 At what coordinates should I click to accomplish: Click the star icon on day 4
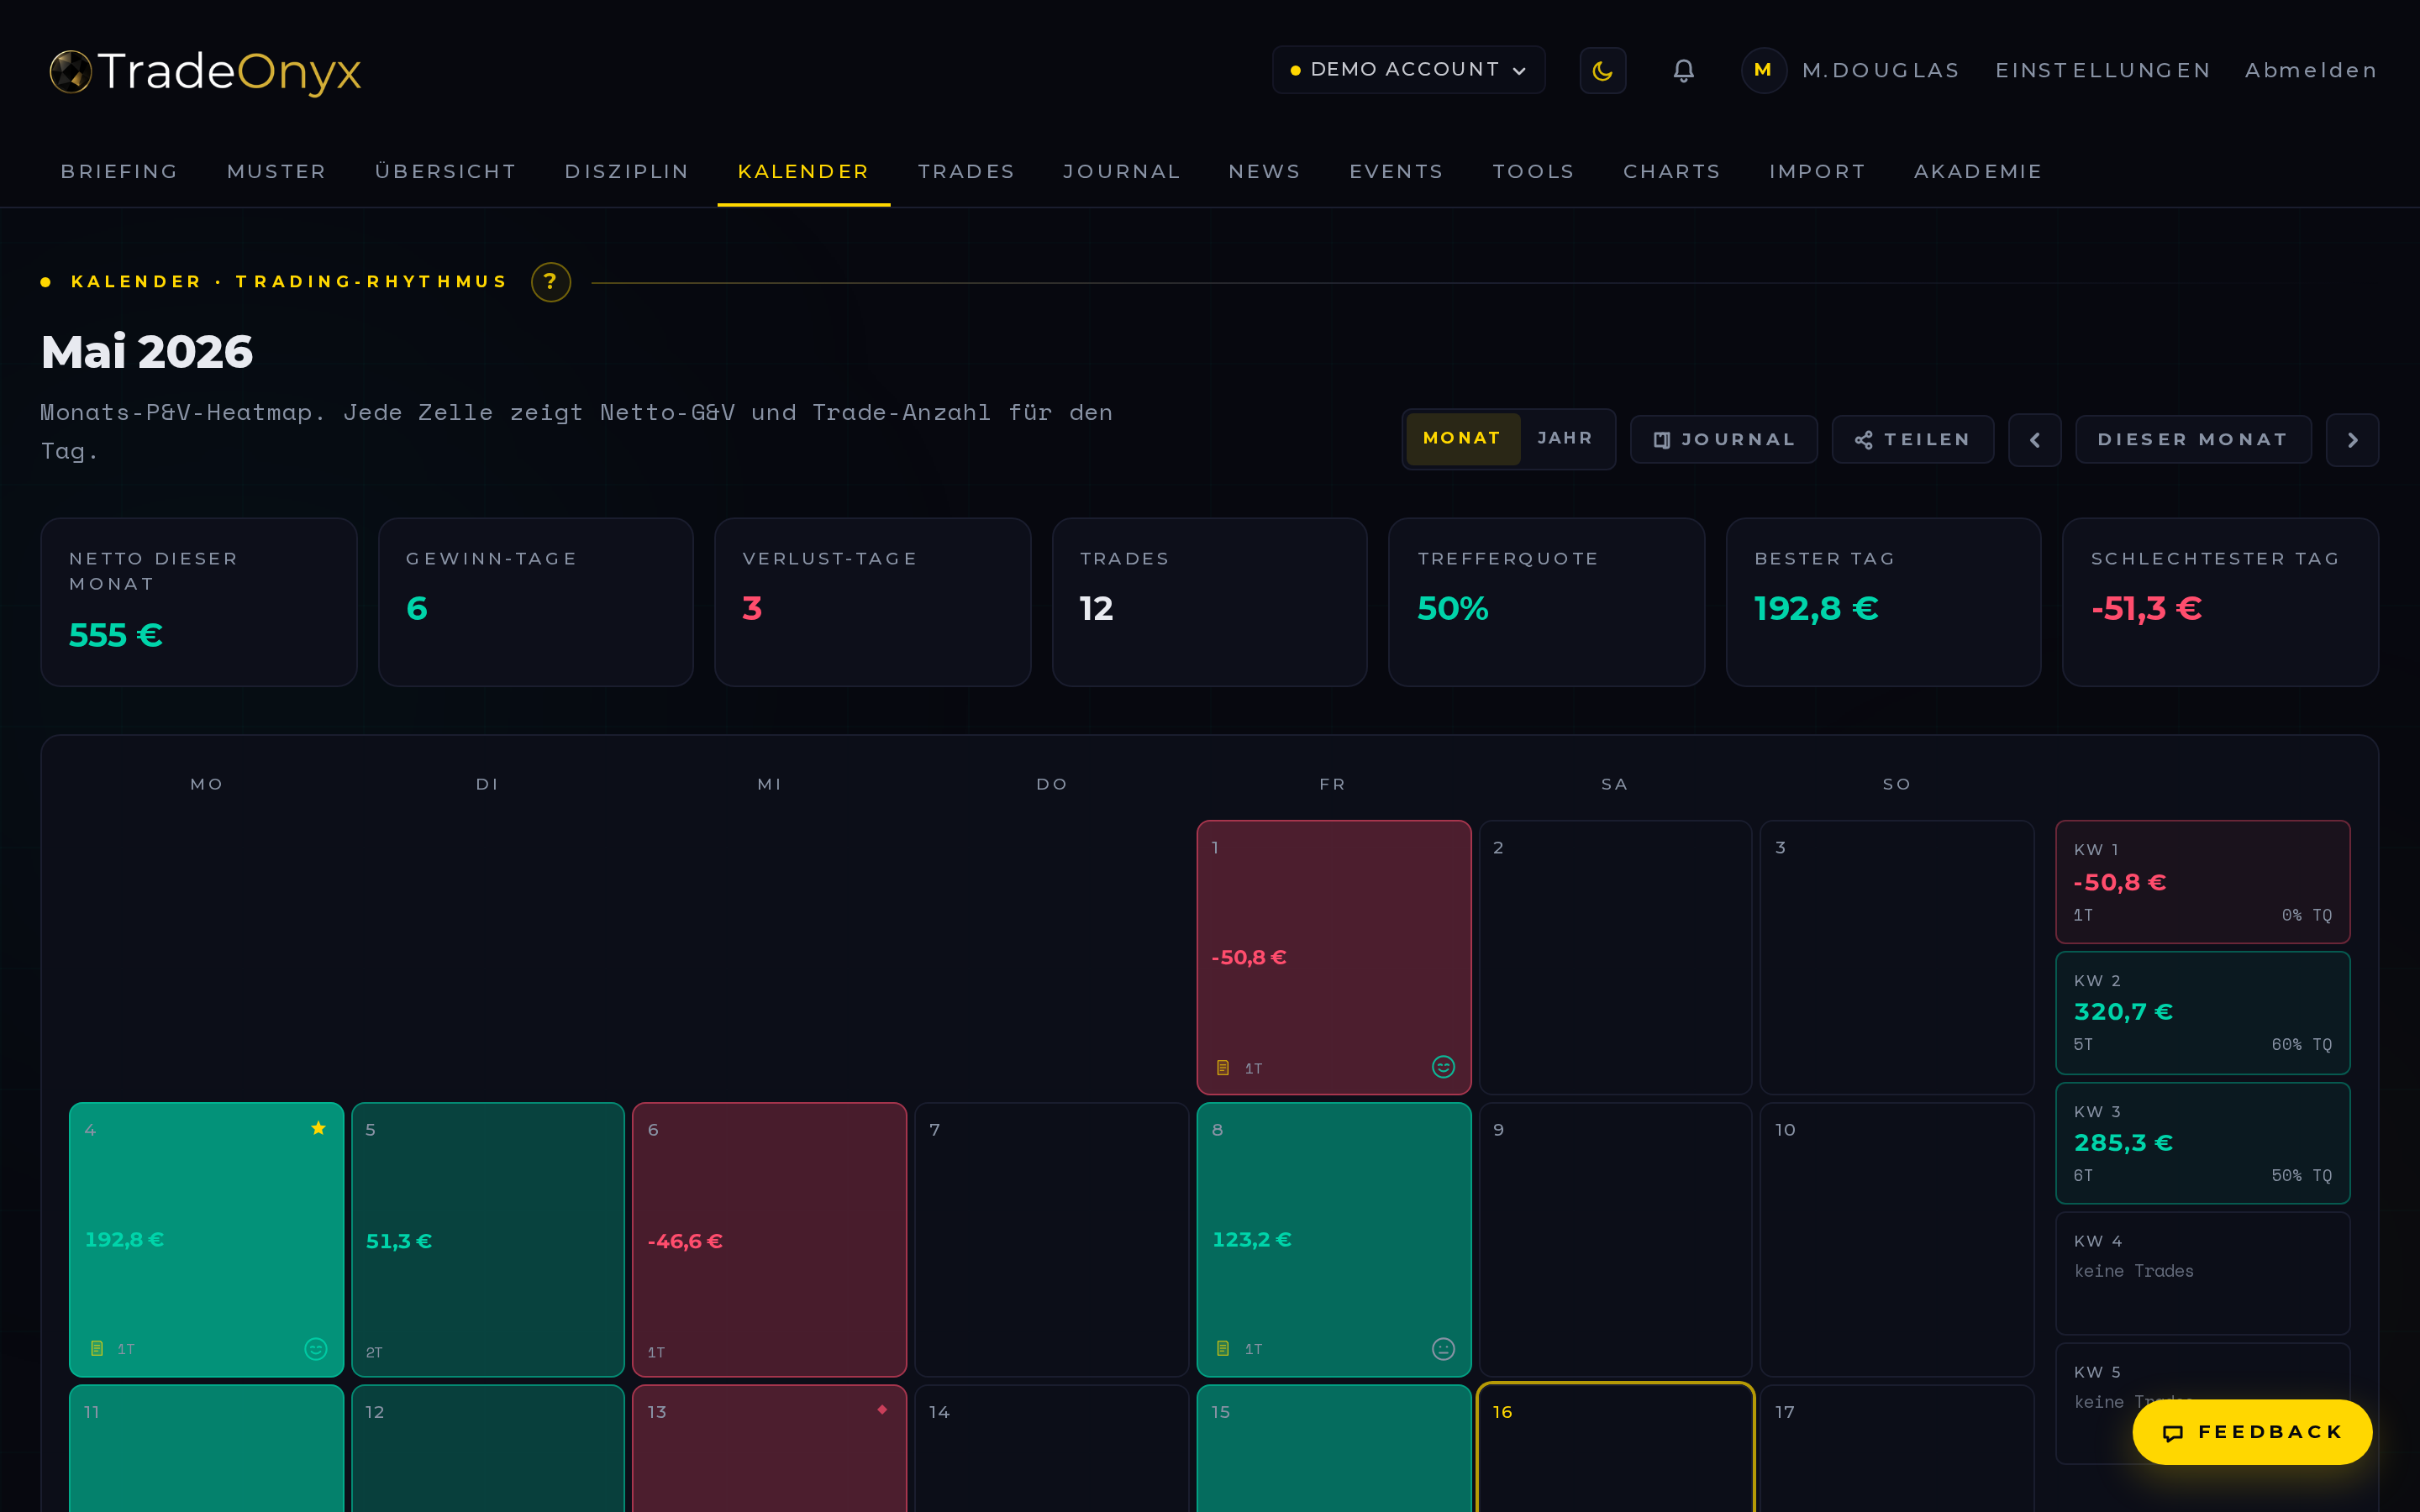[318, 1128]
